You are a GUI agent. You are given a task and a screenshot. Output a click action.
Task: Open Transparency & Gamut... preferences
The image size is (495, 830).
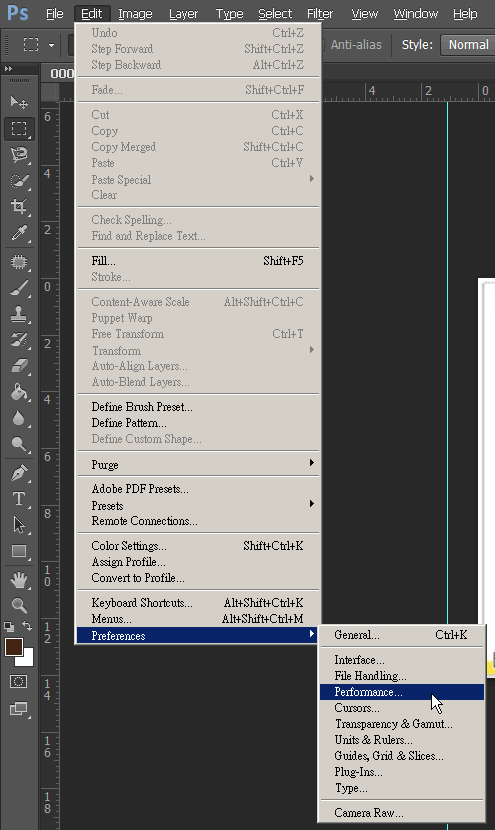(x=402, y=724)
